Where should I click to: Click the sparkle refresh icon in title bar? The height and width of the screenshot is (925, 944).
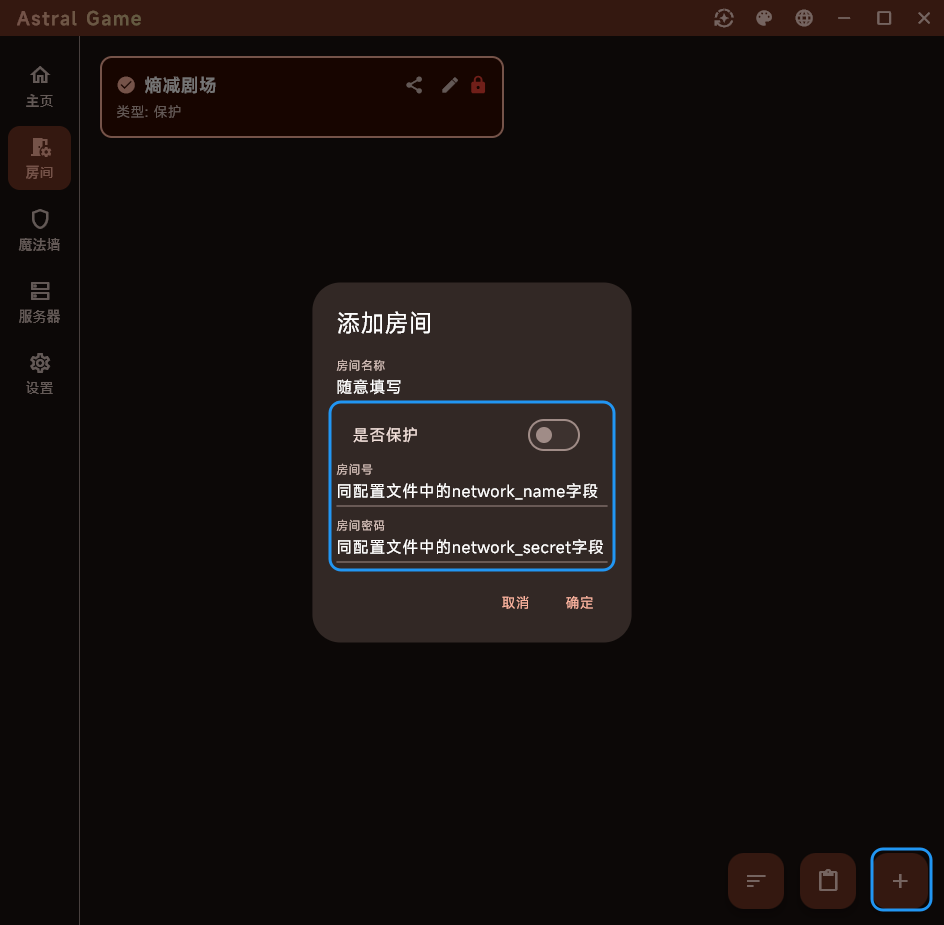tap(724, 18)
